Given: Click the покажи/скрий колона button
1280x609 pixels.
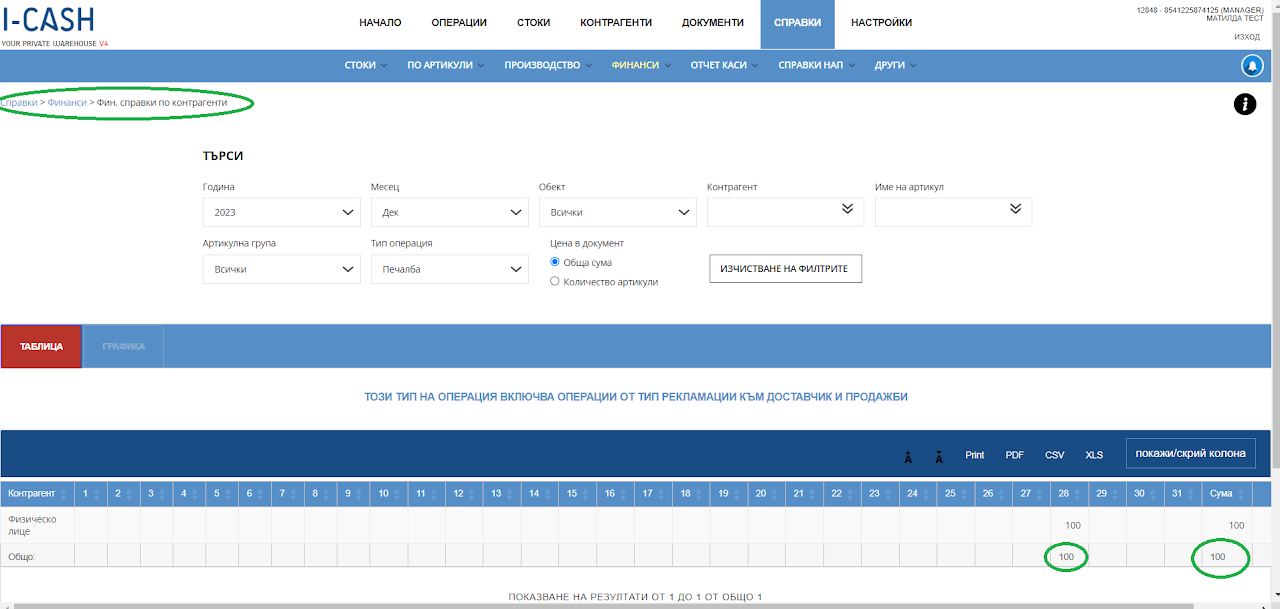Looking at the screenshot, I should click(x=1190, y=453).
